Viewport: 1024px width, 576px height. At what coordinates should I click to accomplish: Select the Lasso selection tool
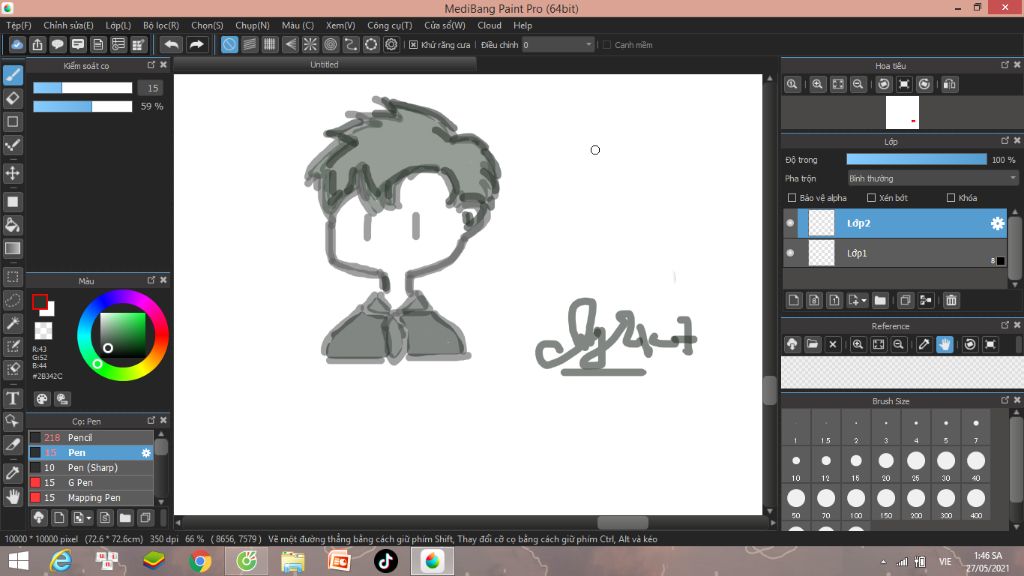13,300
